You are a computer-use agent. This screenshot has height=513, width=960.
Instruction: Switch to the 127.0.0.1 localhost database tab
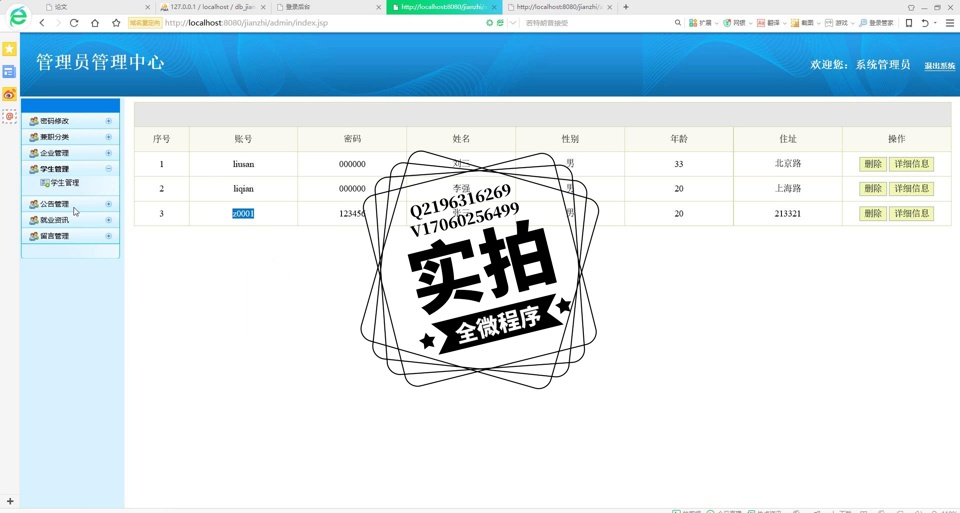click(x=211, y=7)
